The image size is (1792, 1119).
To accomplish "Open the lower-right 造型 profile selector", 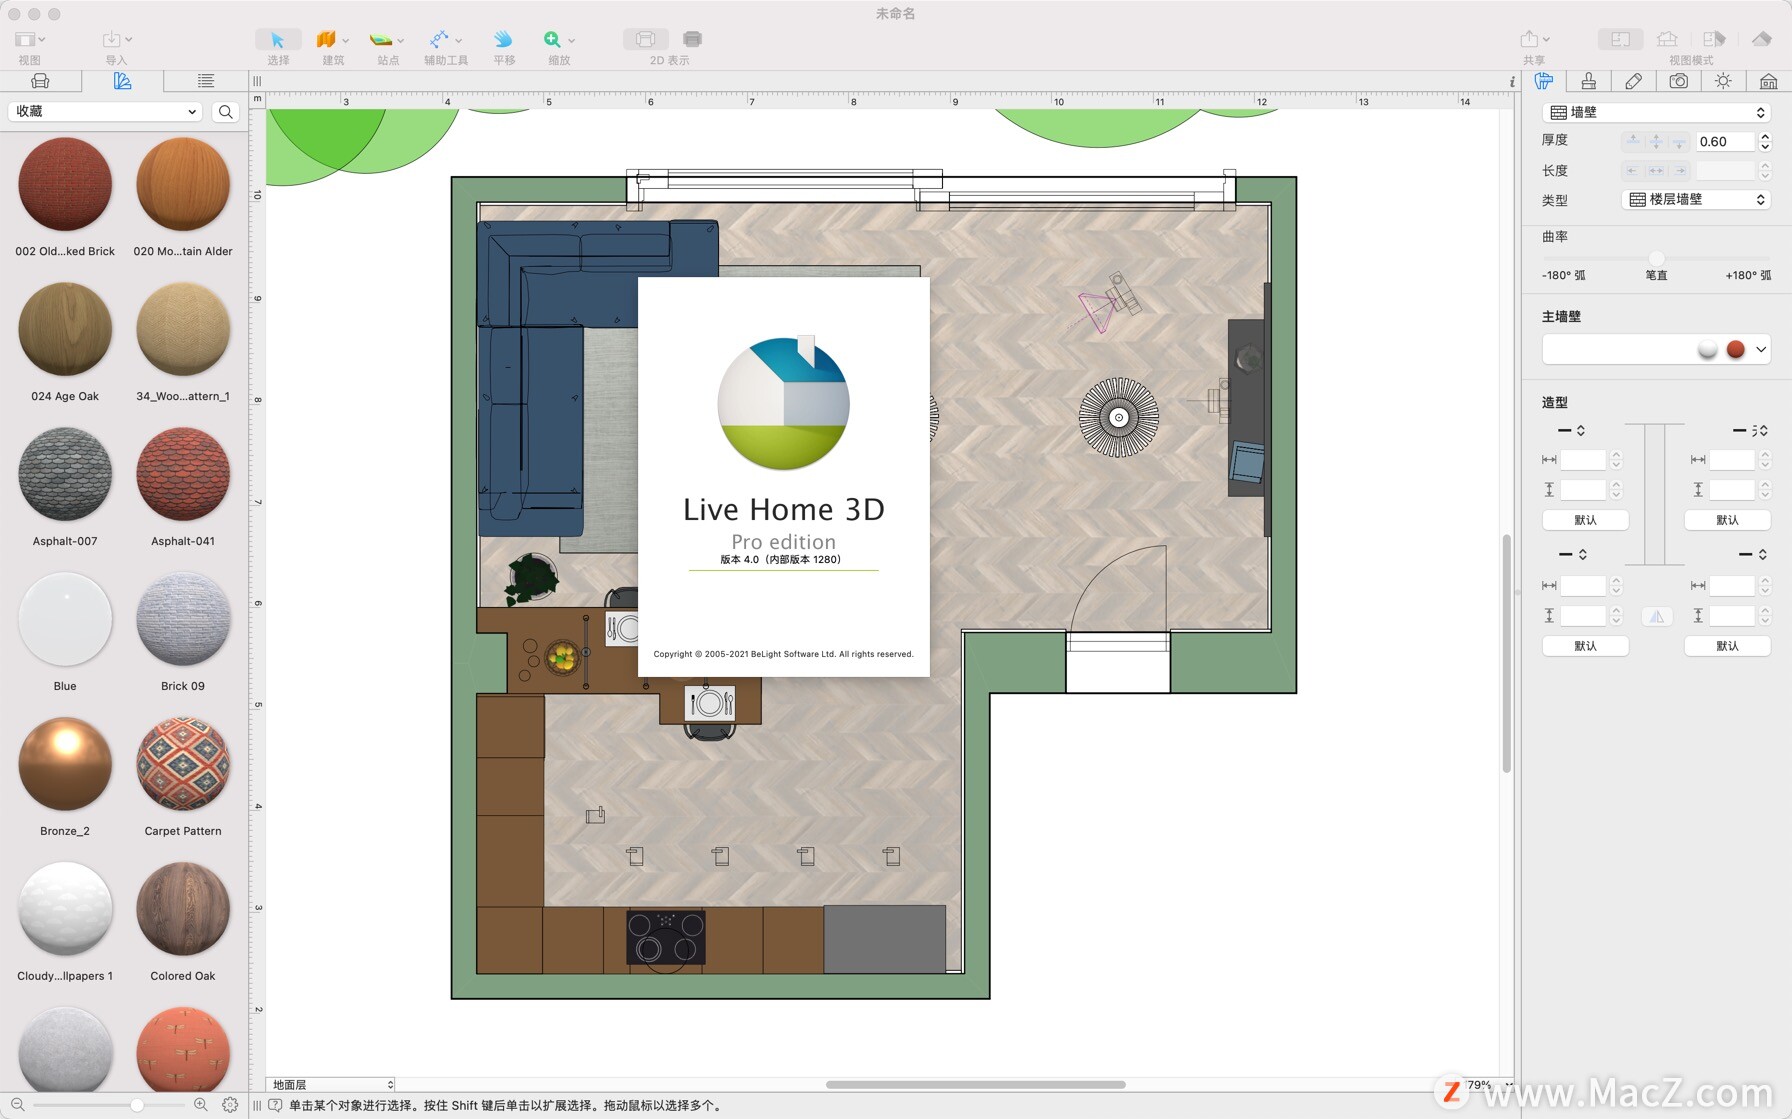I will 1752,554.
